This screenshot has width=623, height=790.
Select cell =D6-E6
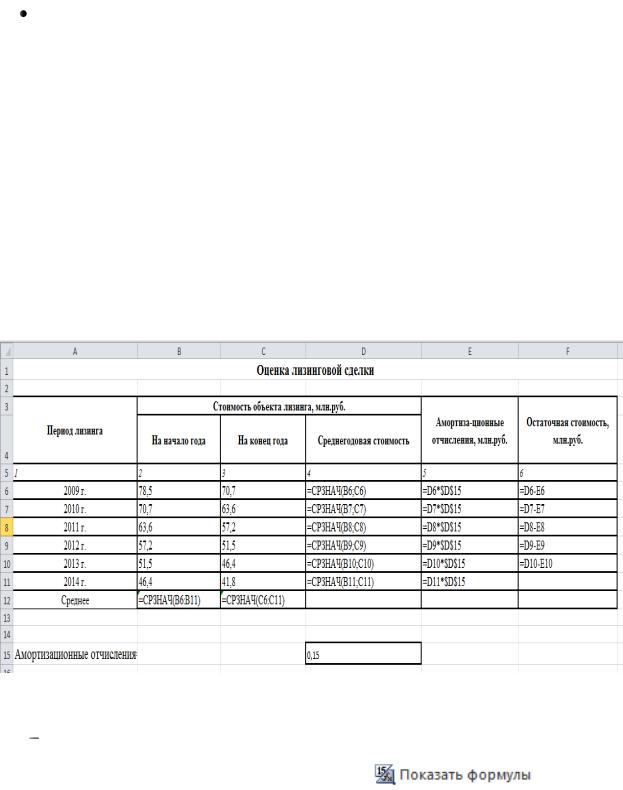[x=568, y=490]
